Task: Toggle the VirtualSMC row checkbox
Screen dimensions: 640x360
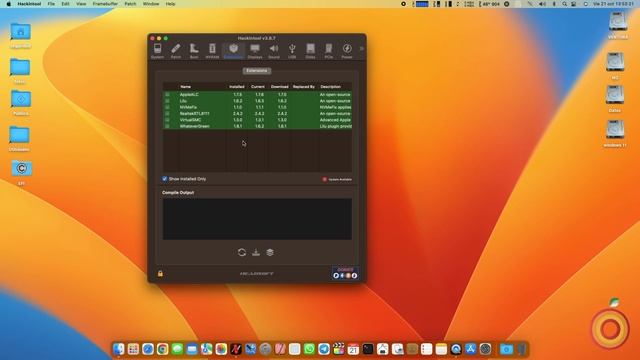Action: pos(167,120)
